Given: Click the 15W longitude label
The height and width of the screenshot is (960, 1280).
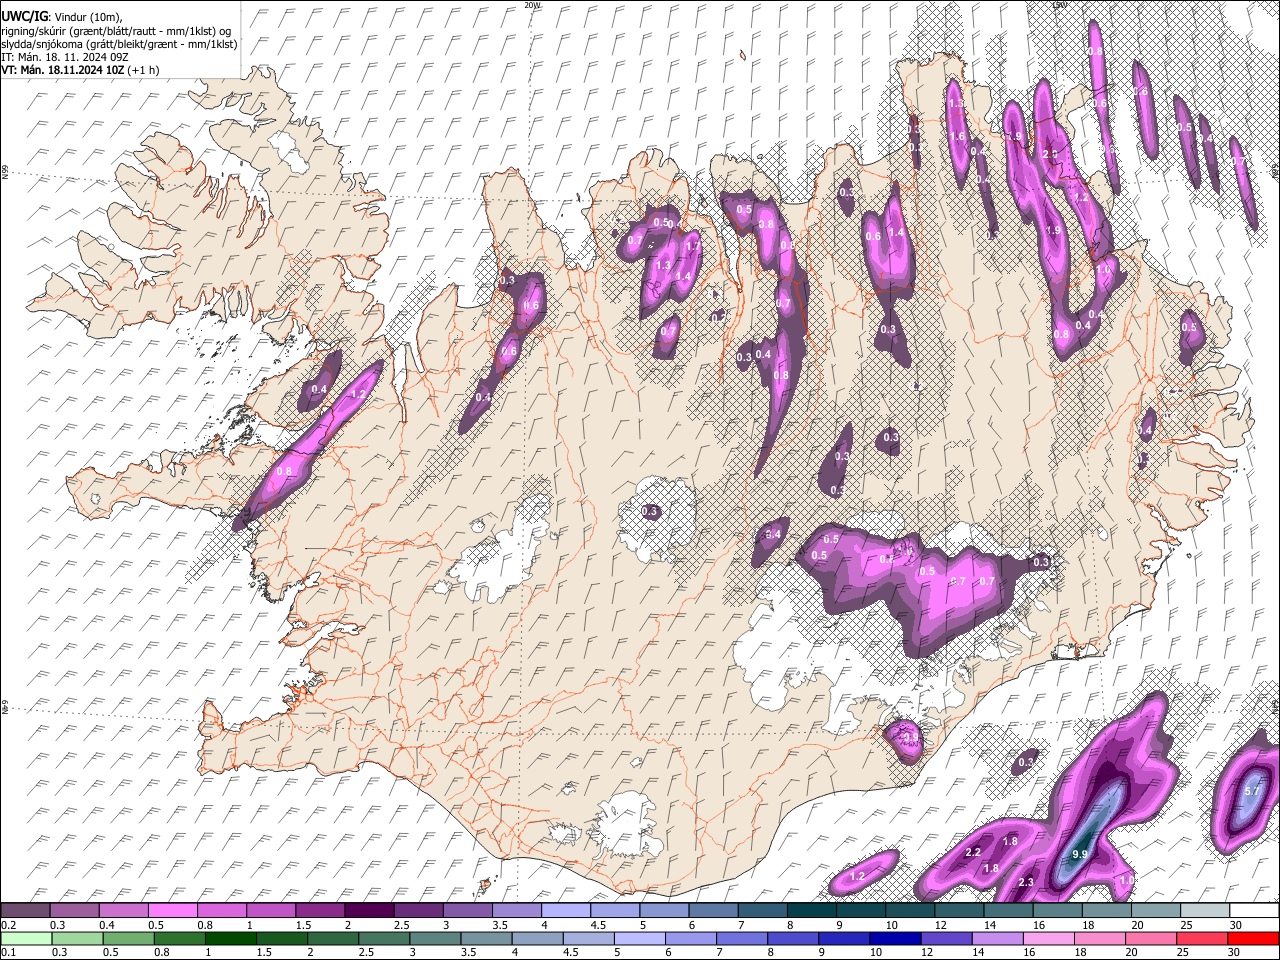Looking at the screenshot, I should 1060,5.
